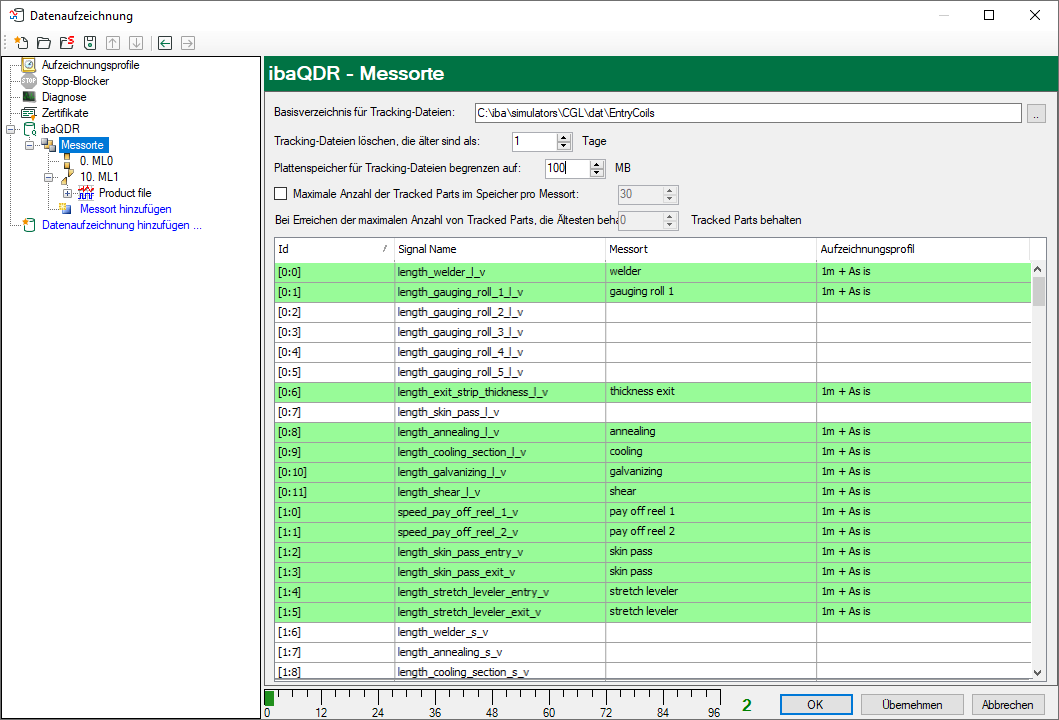Expand the Product file tree node
Screen dimensions: 1059x720
(67, 193)
